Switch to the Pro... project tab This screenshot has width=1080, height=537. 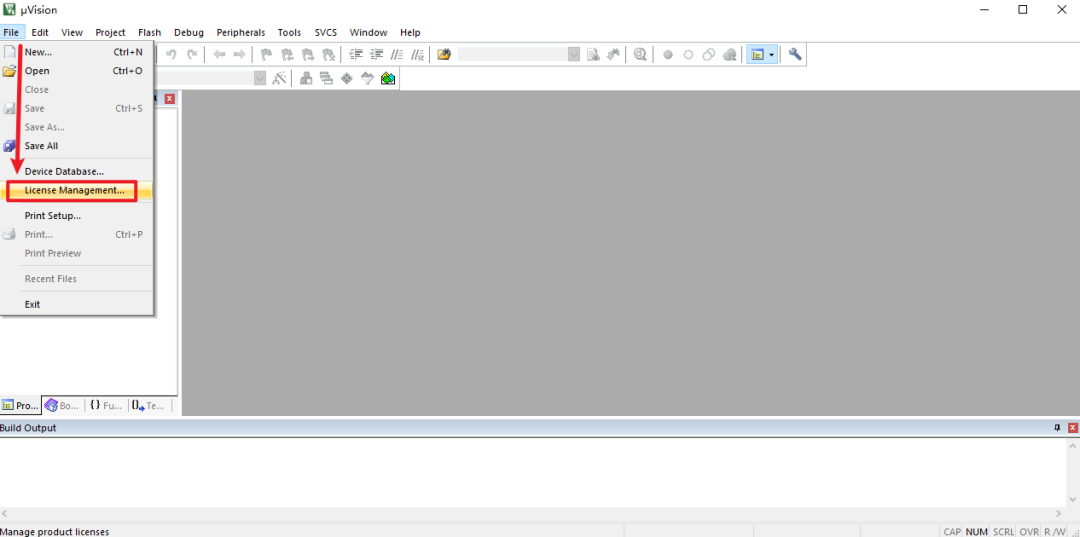tap(21, 406)
